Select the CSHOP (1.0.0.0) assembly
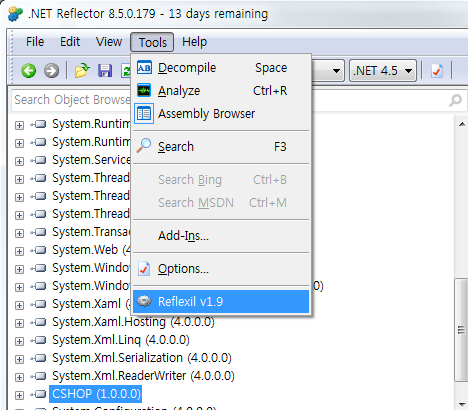 click(x=96, y=394)
